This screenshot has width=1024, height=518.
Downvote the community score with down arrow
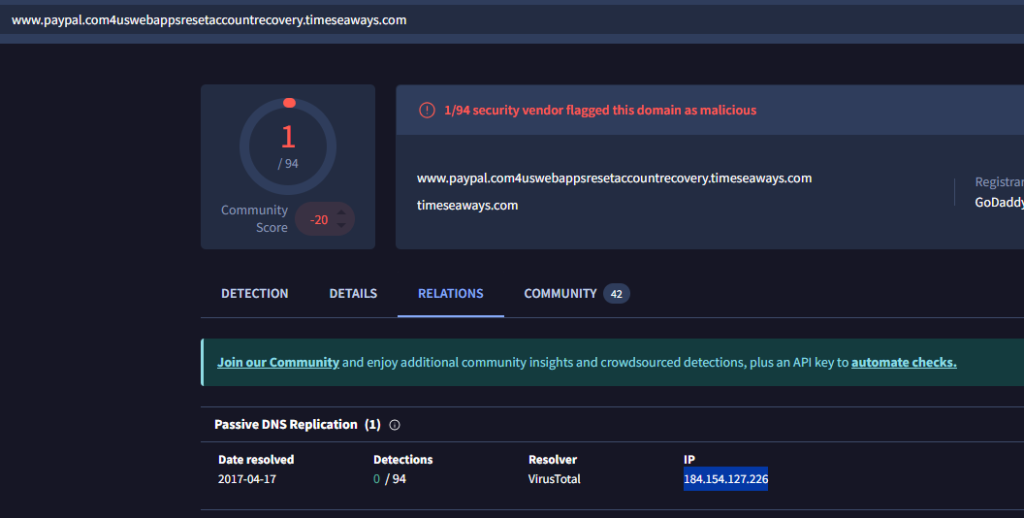(x=342, y=227)
